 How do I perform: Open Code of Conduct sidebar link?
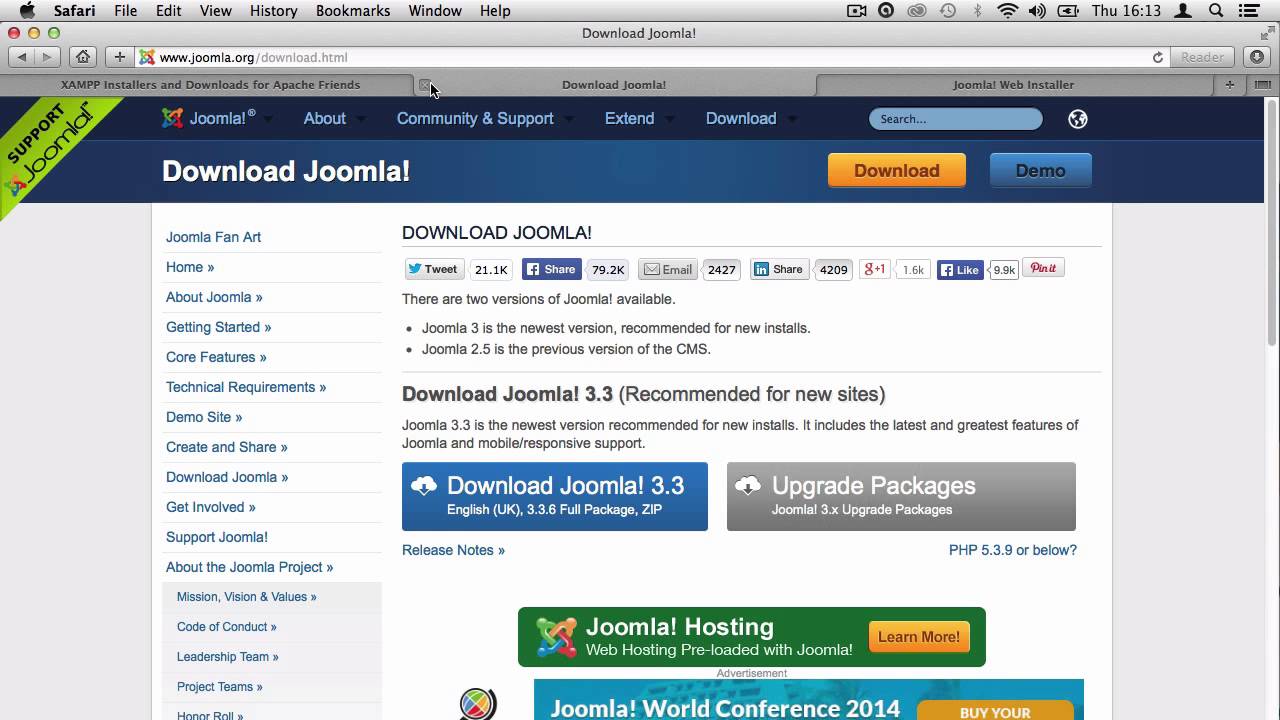227,627
